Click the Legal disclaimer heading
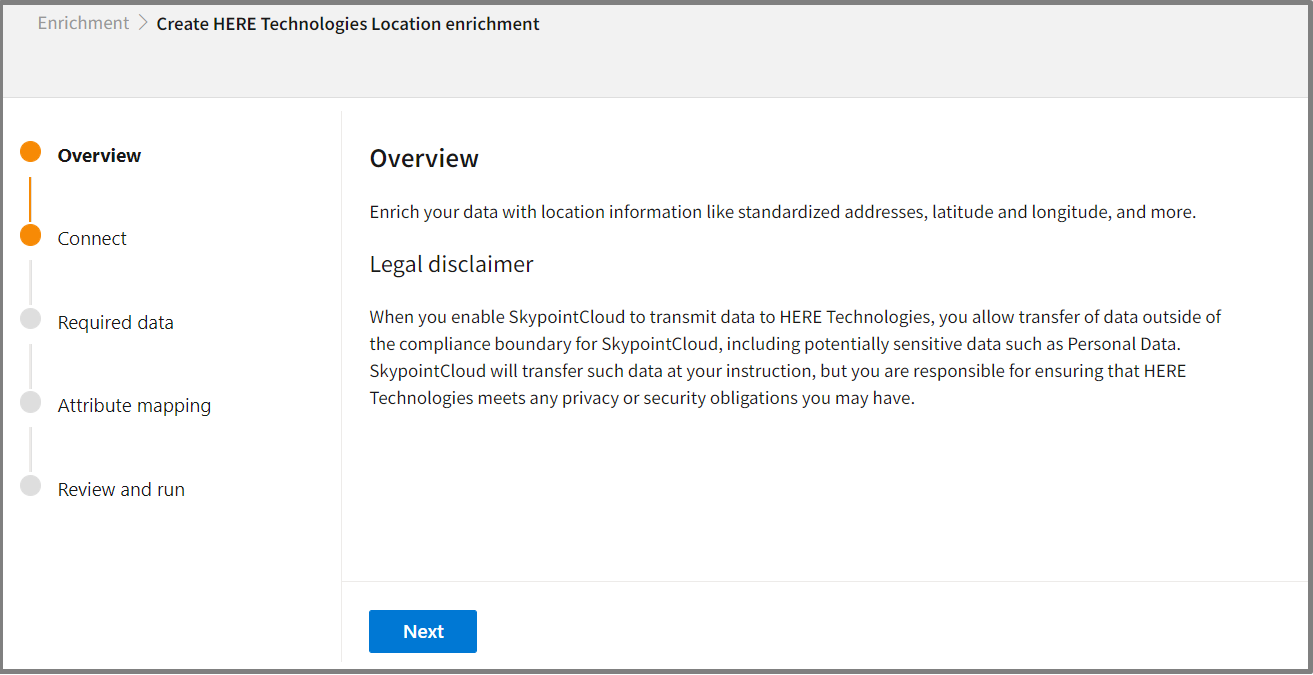 (451, 265)
